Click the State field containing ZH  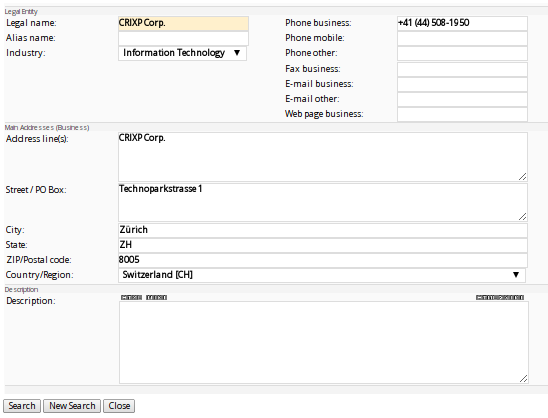pyautogui.click(x=323, y=245)
